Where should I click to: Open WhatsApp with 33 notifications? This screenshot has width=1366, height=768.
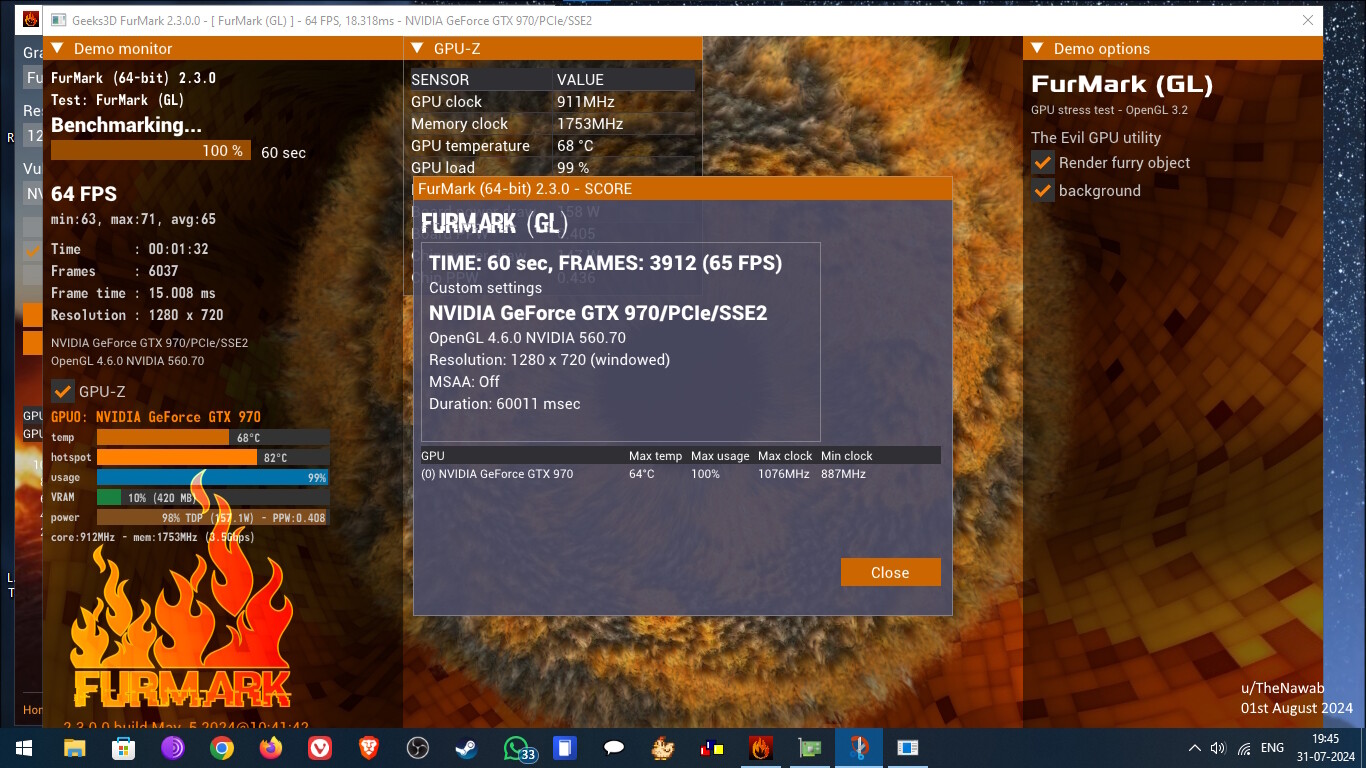tap(516, 748)
